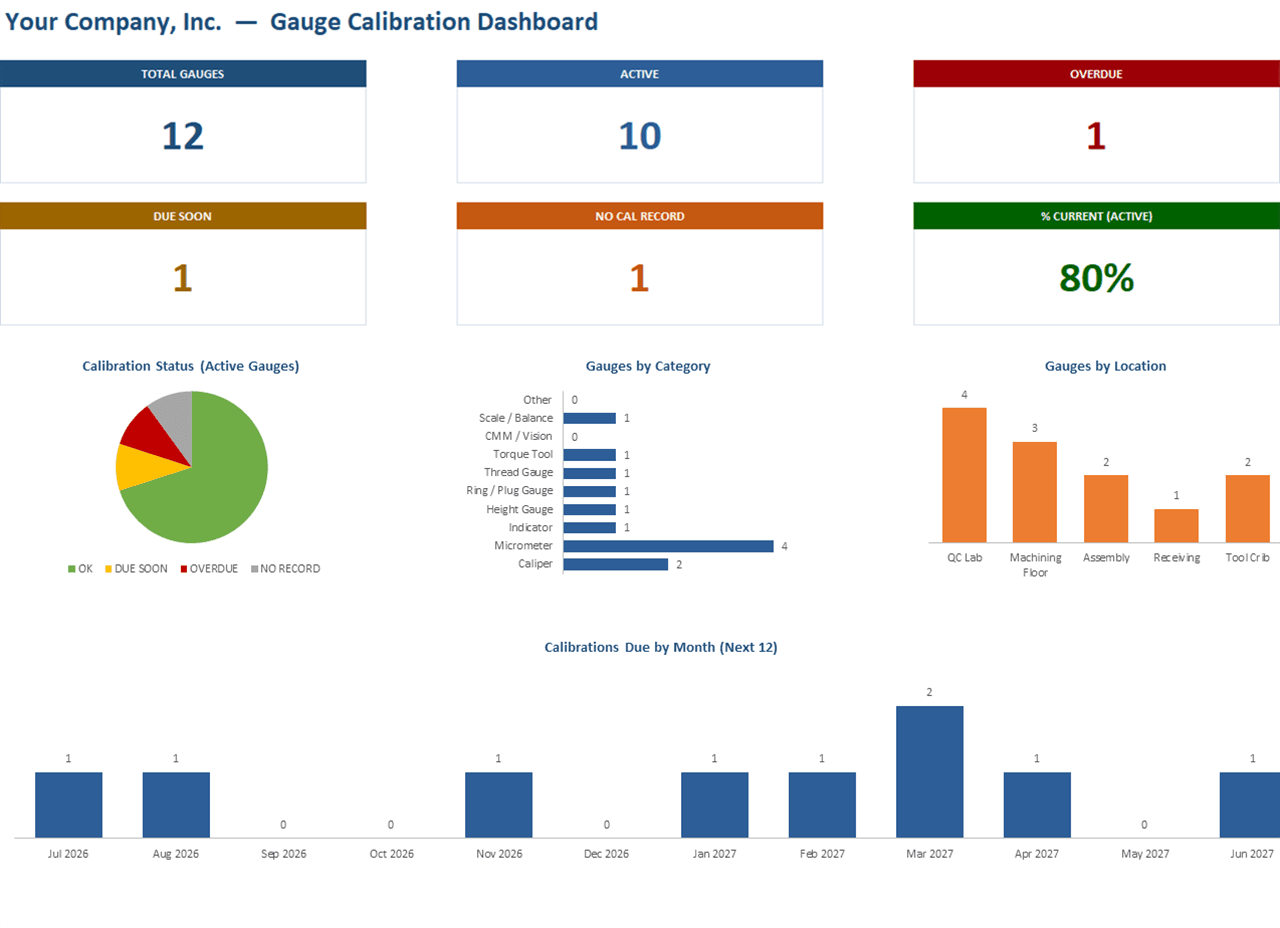Image resolution: width=1280 pixels, height=928 pixels.
Task: Select the 'Tool Crib' axis label
Action: coord(1248,558)
